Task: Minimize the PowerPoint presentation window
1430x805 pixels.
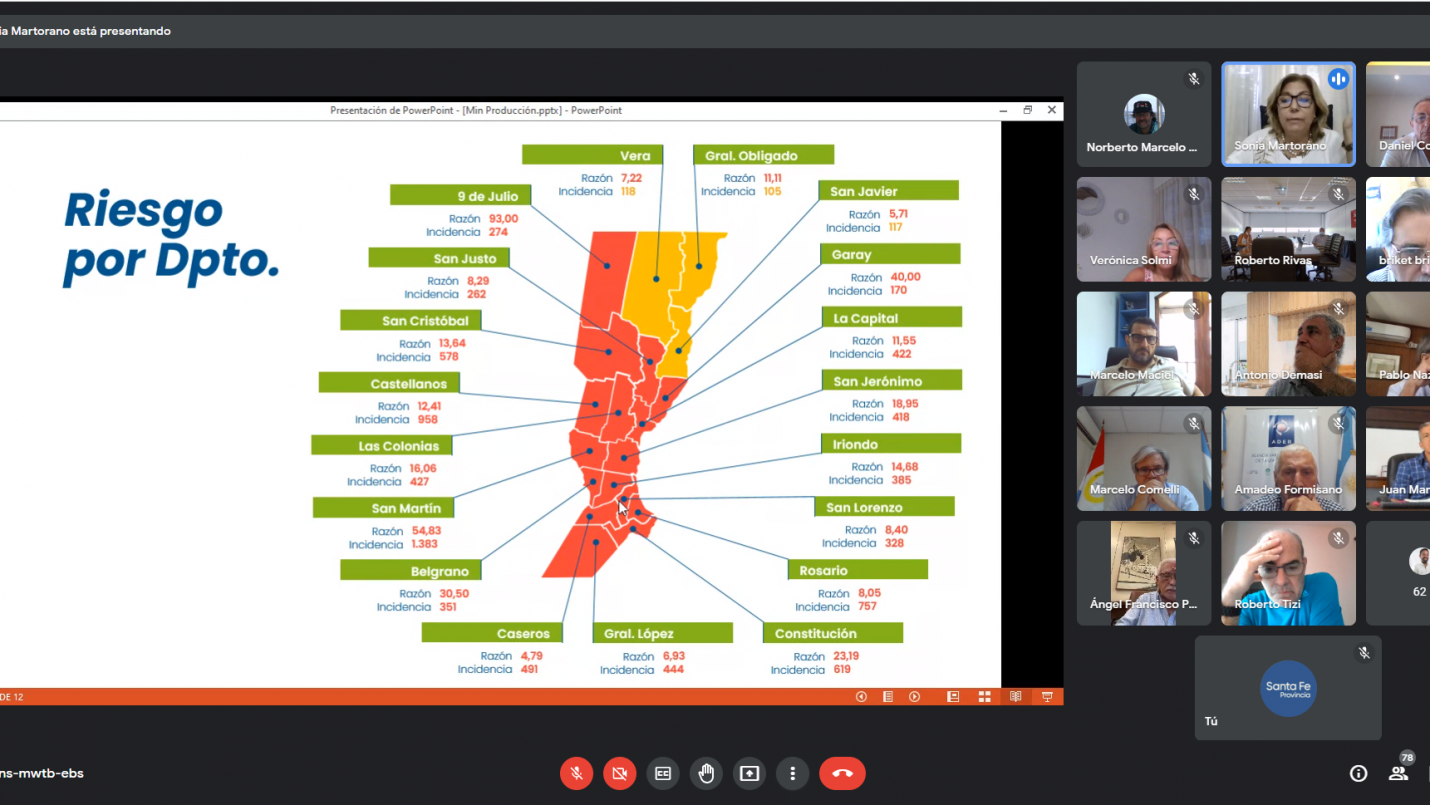Action: pos(1004,110)
